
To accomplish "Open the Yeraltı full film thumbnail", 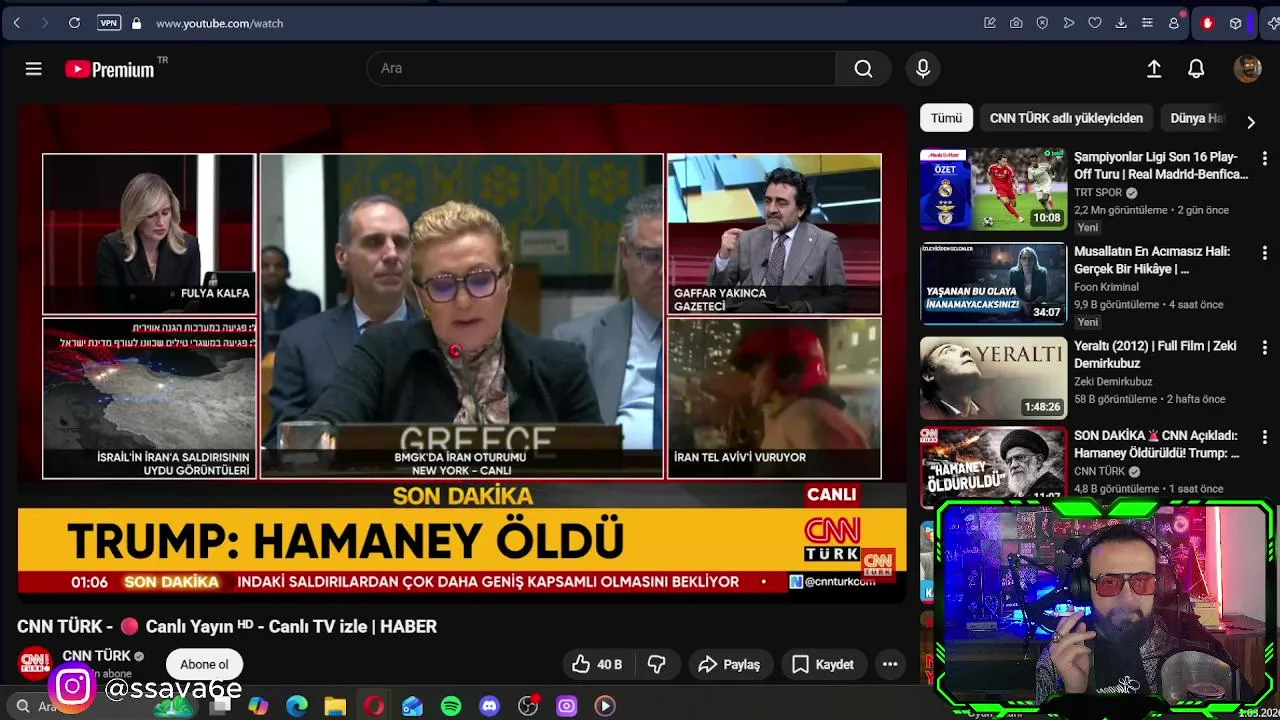I will [993, 378].
